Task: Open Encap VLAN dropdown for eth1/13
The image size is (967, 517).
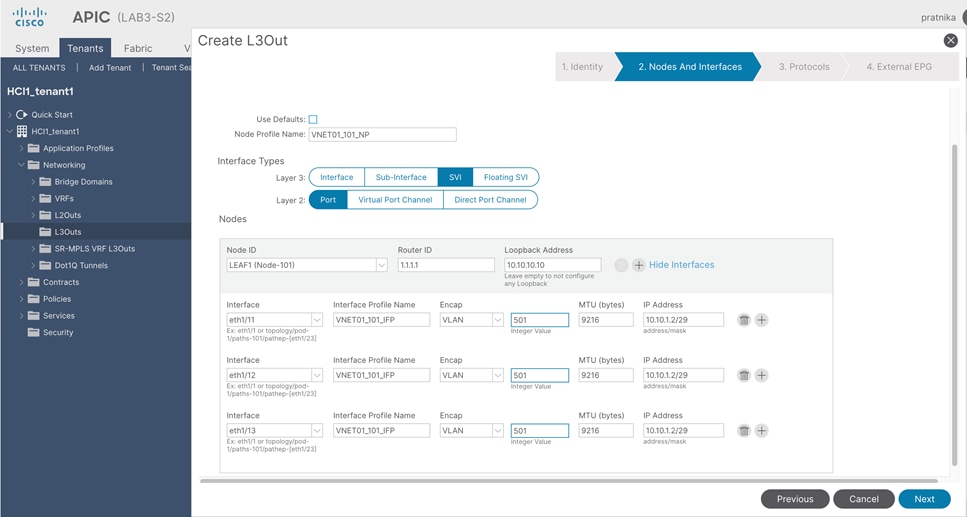Action: coord(498,431)
